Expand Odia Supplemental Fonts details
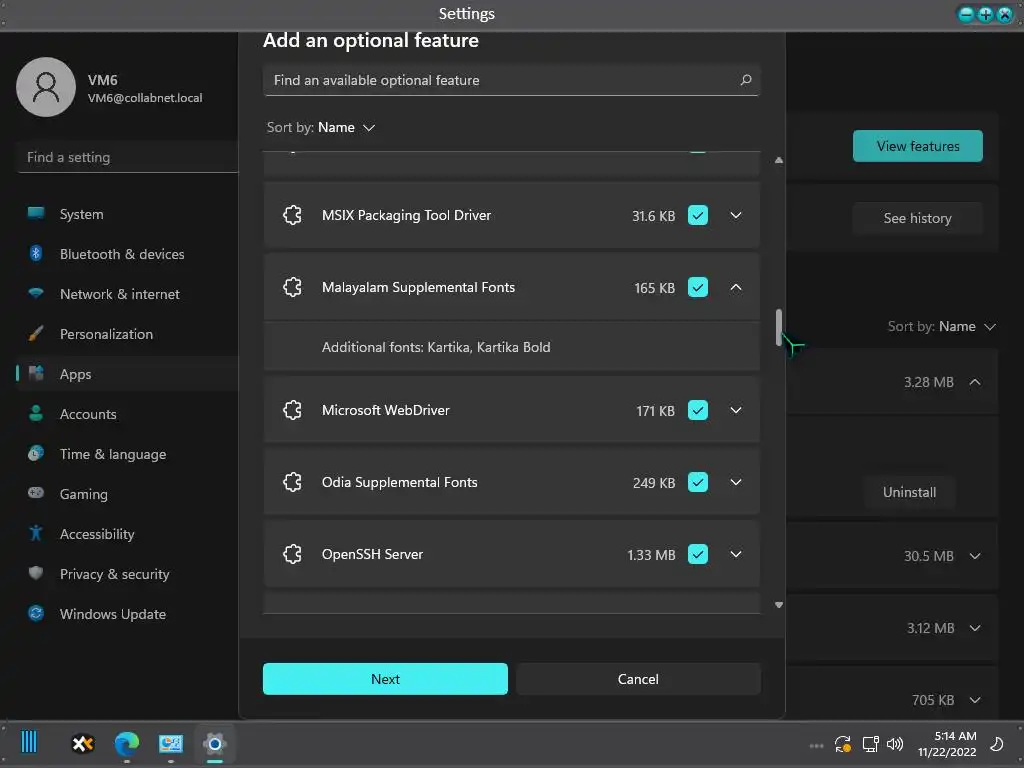The width and height of the screenshot is (1024, 768). pyautogui.click(x=736, y=482)
